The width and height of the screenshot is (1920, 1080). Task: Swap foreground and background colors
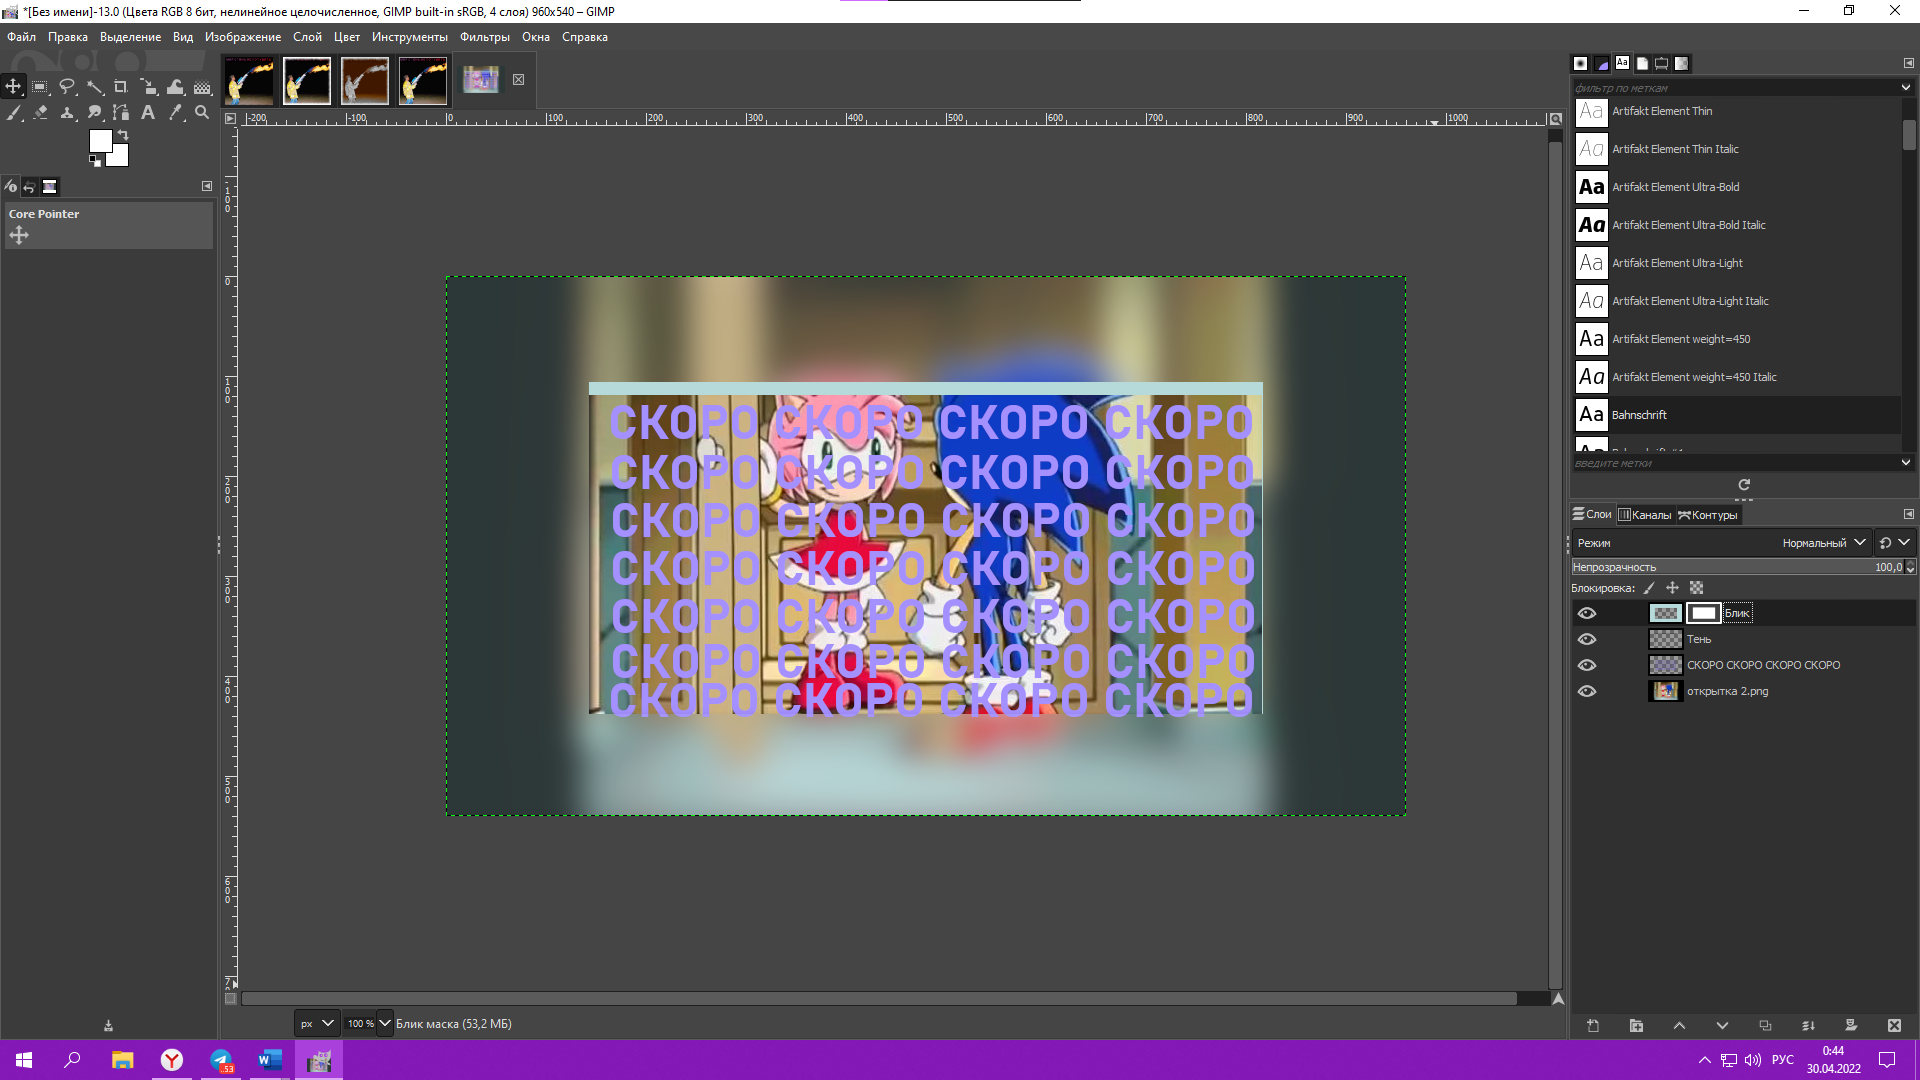click(x=123, y=134)
